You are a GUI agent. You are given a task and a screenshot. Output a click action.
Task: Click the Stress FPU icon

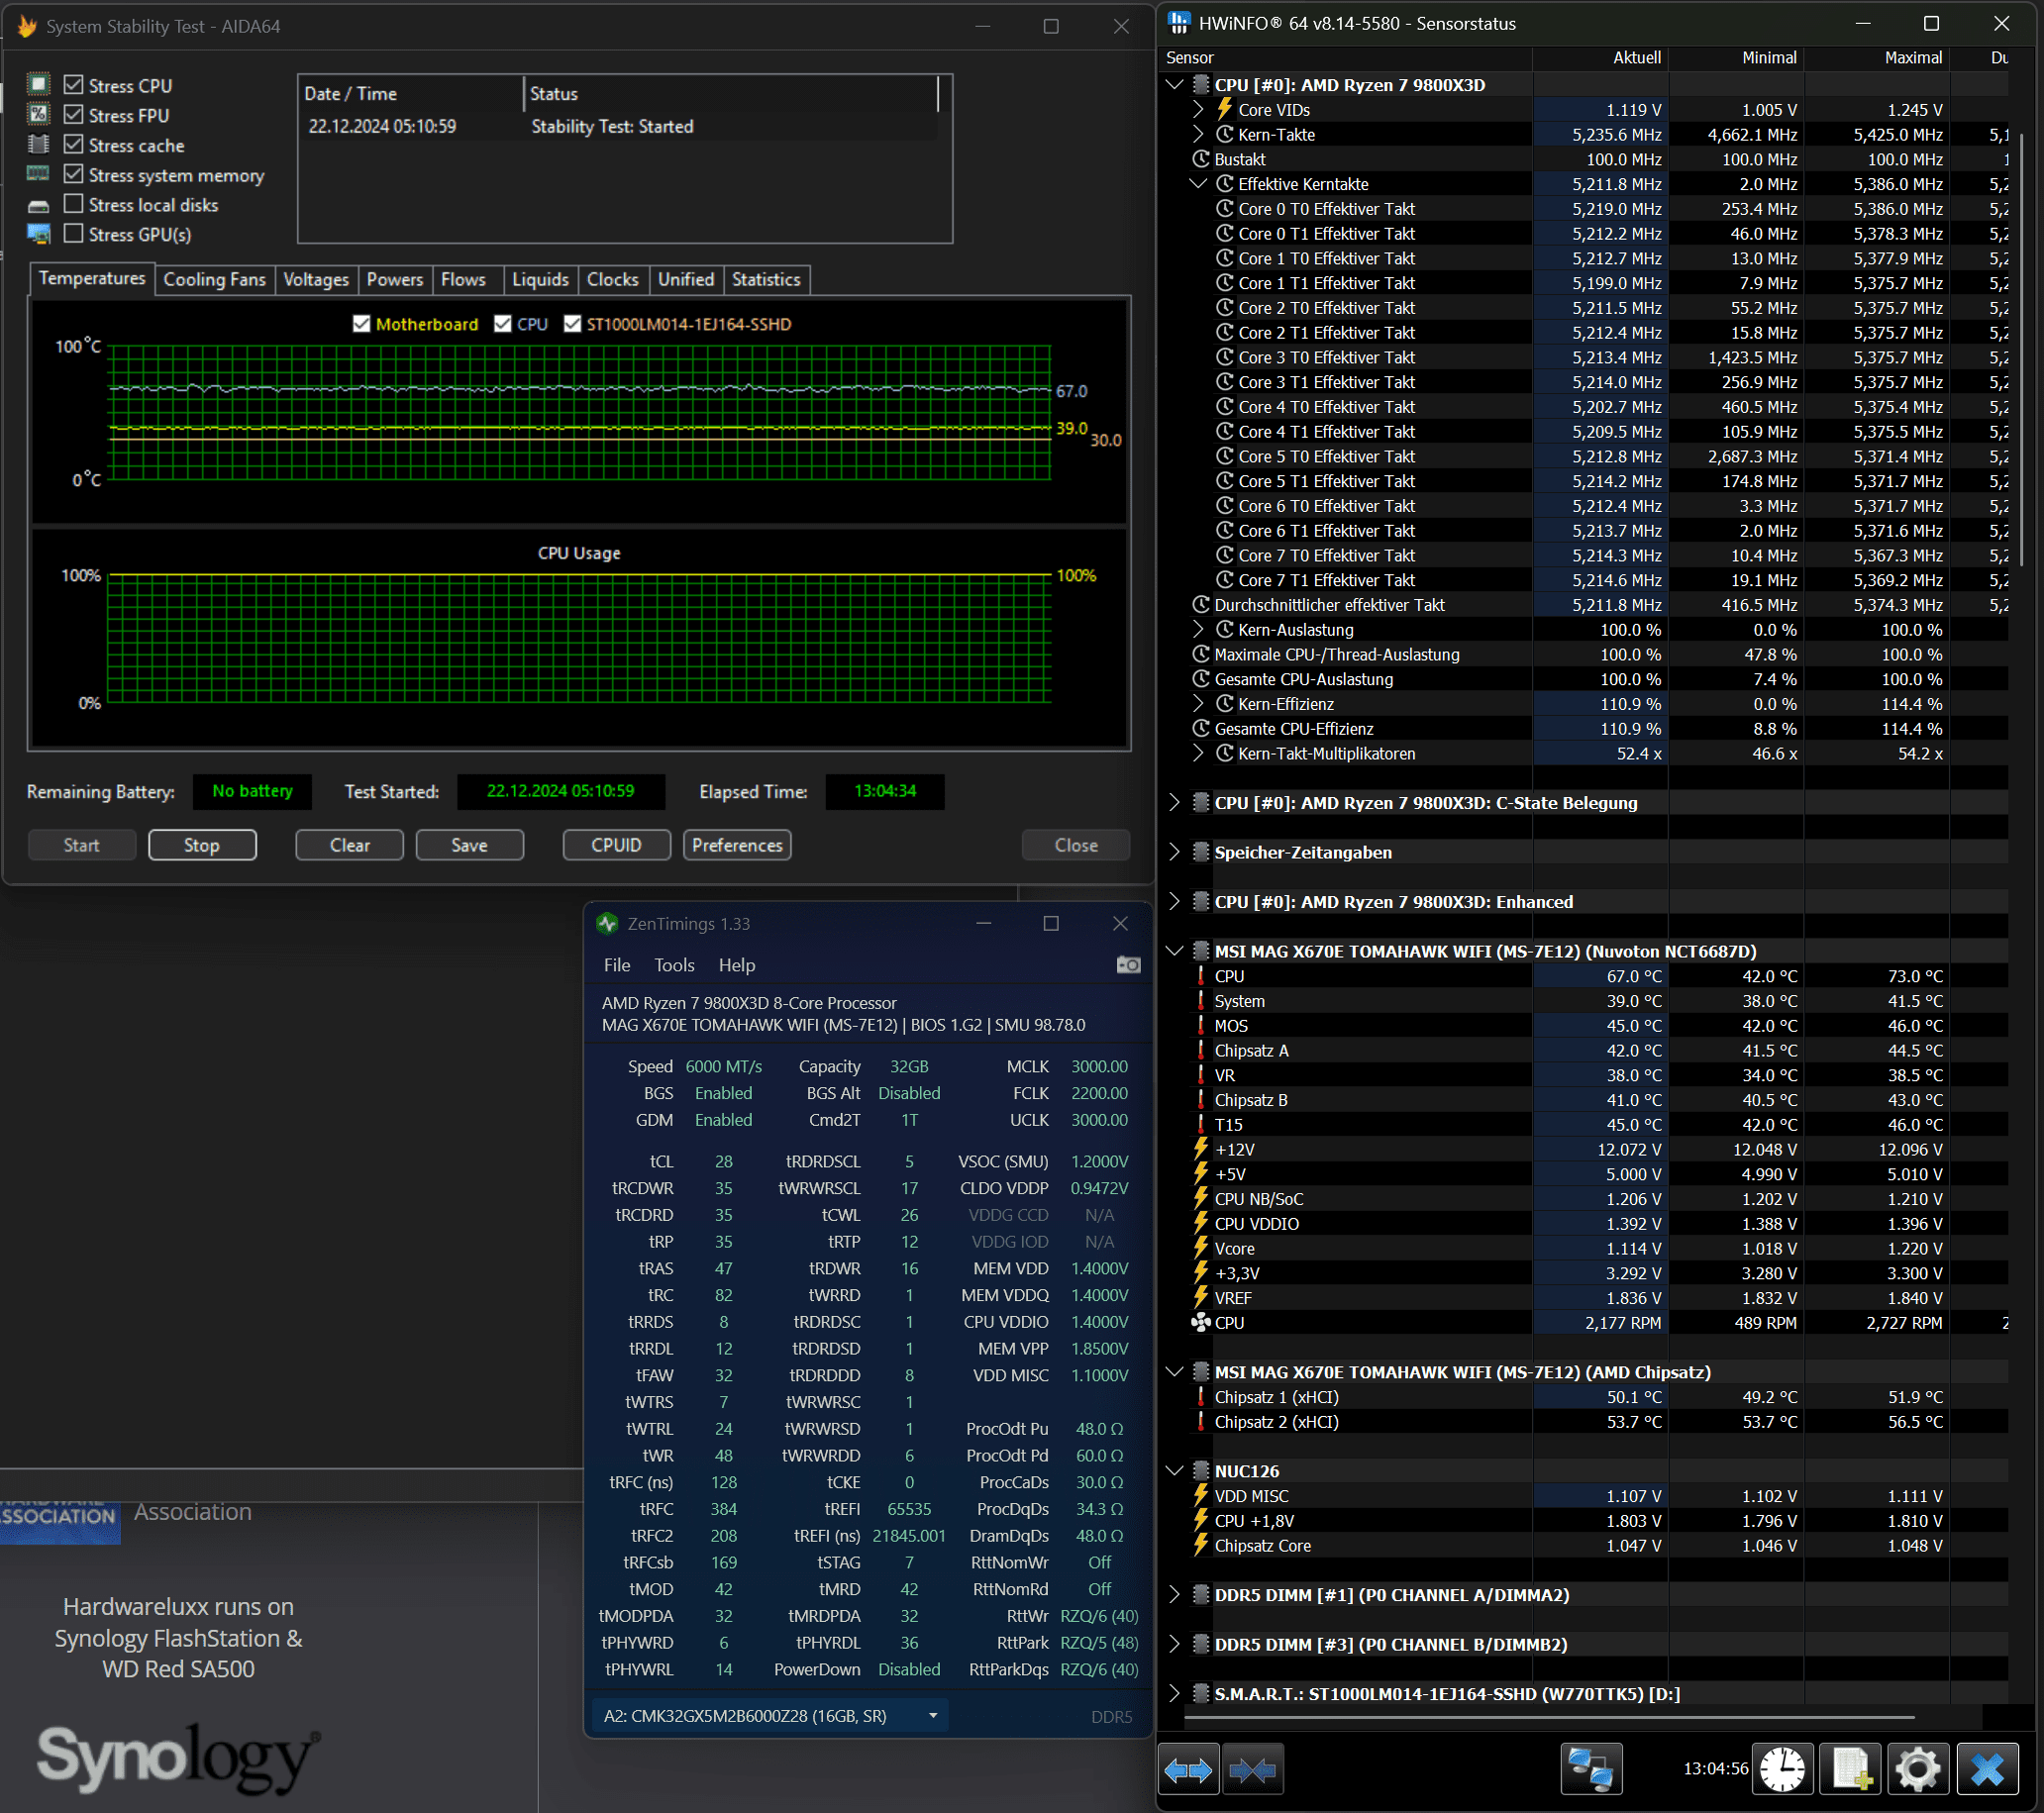pyautogui.click(x=38, y=114)
